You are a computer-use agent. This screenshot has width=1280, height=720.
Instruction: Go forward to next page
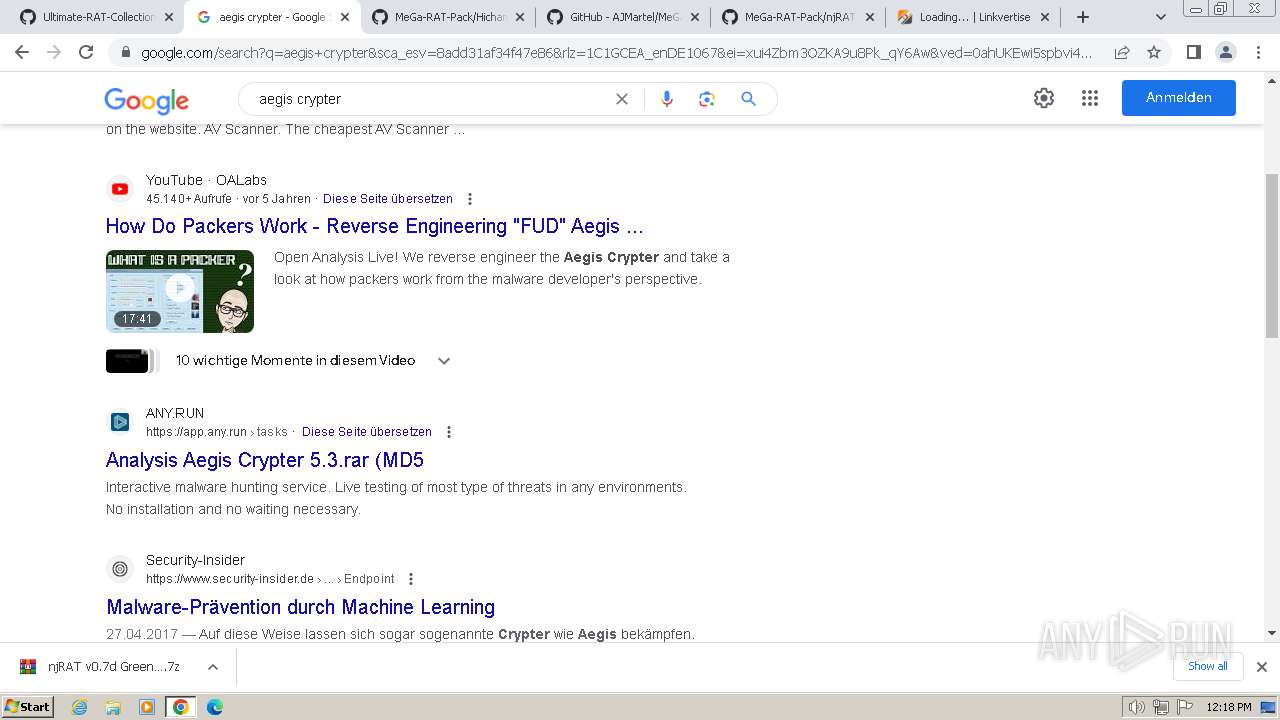[x=54, y=52]
